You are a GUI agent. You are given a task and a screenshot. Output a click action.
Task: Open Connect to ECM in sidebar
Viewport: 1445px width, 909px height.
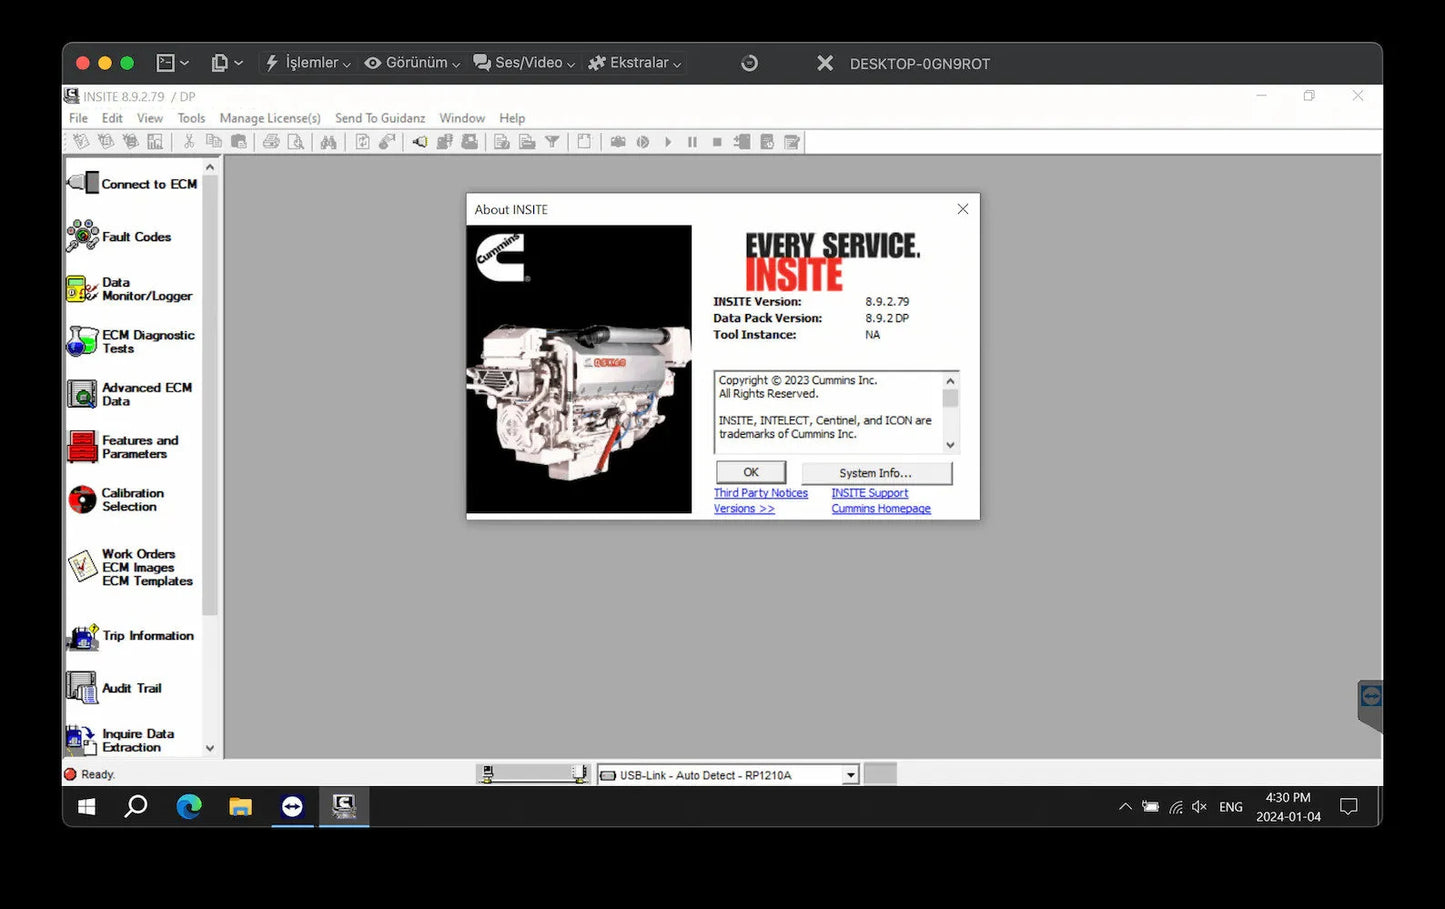(132, 184)
